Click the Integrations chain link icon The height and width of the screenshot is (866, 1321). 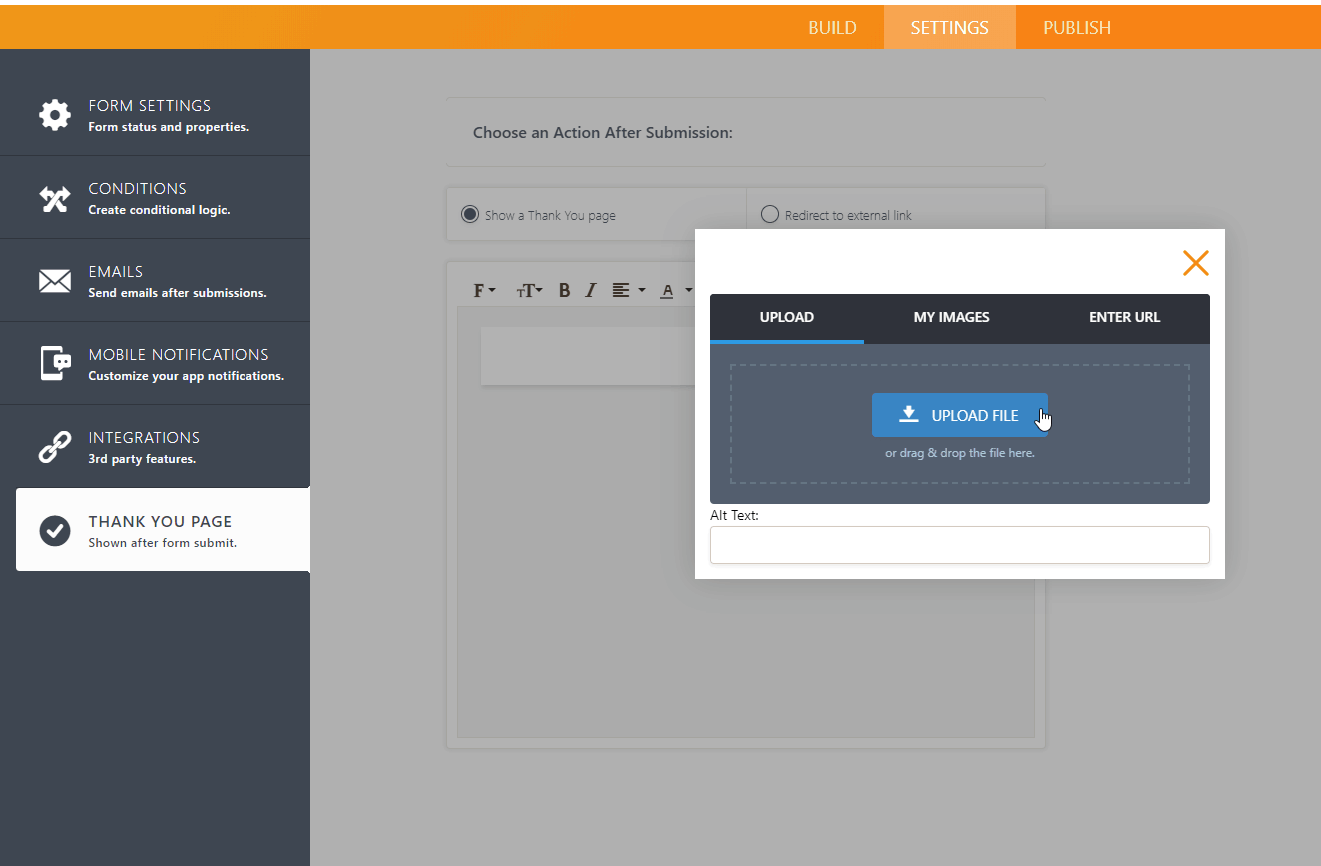click(55, 447)
